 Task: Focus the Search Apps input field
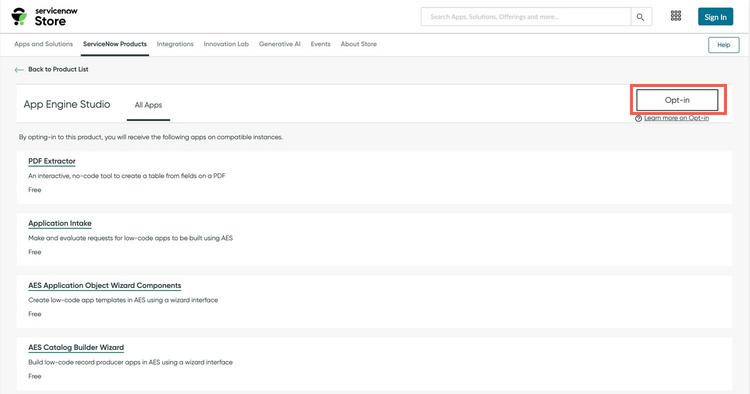pyautogui.click(x=526, y=17)
